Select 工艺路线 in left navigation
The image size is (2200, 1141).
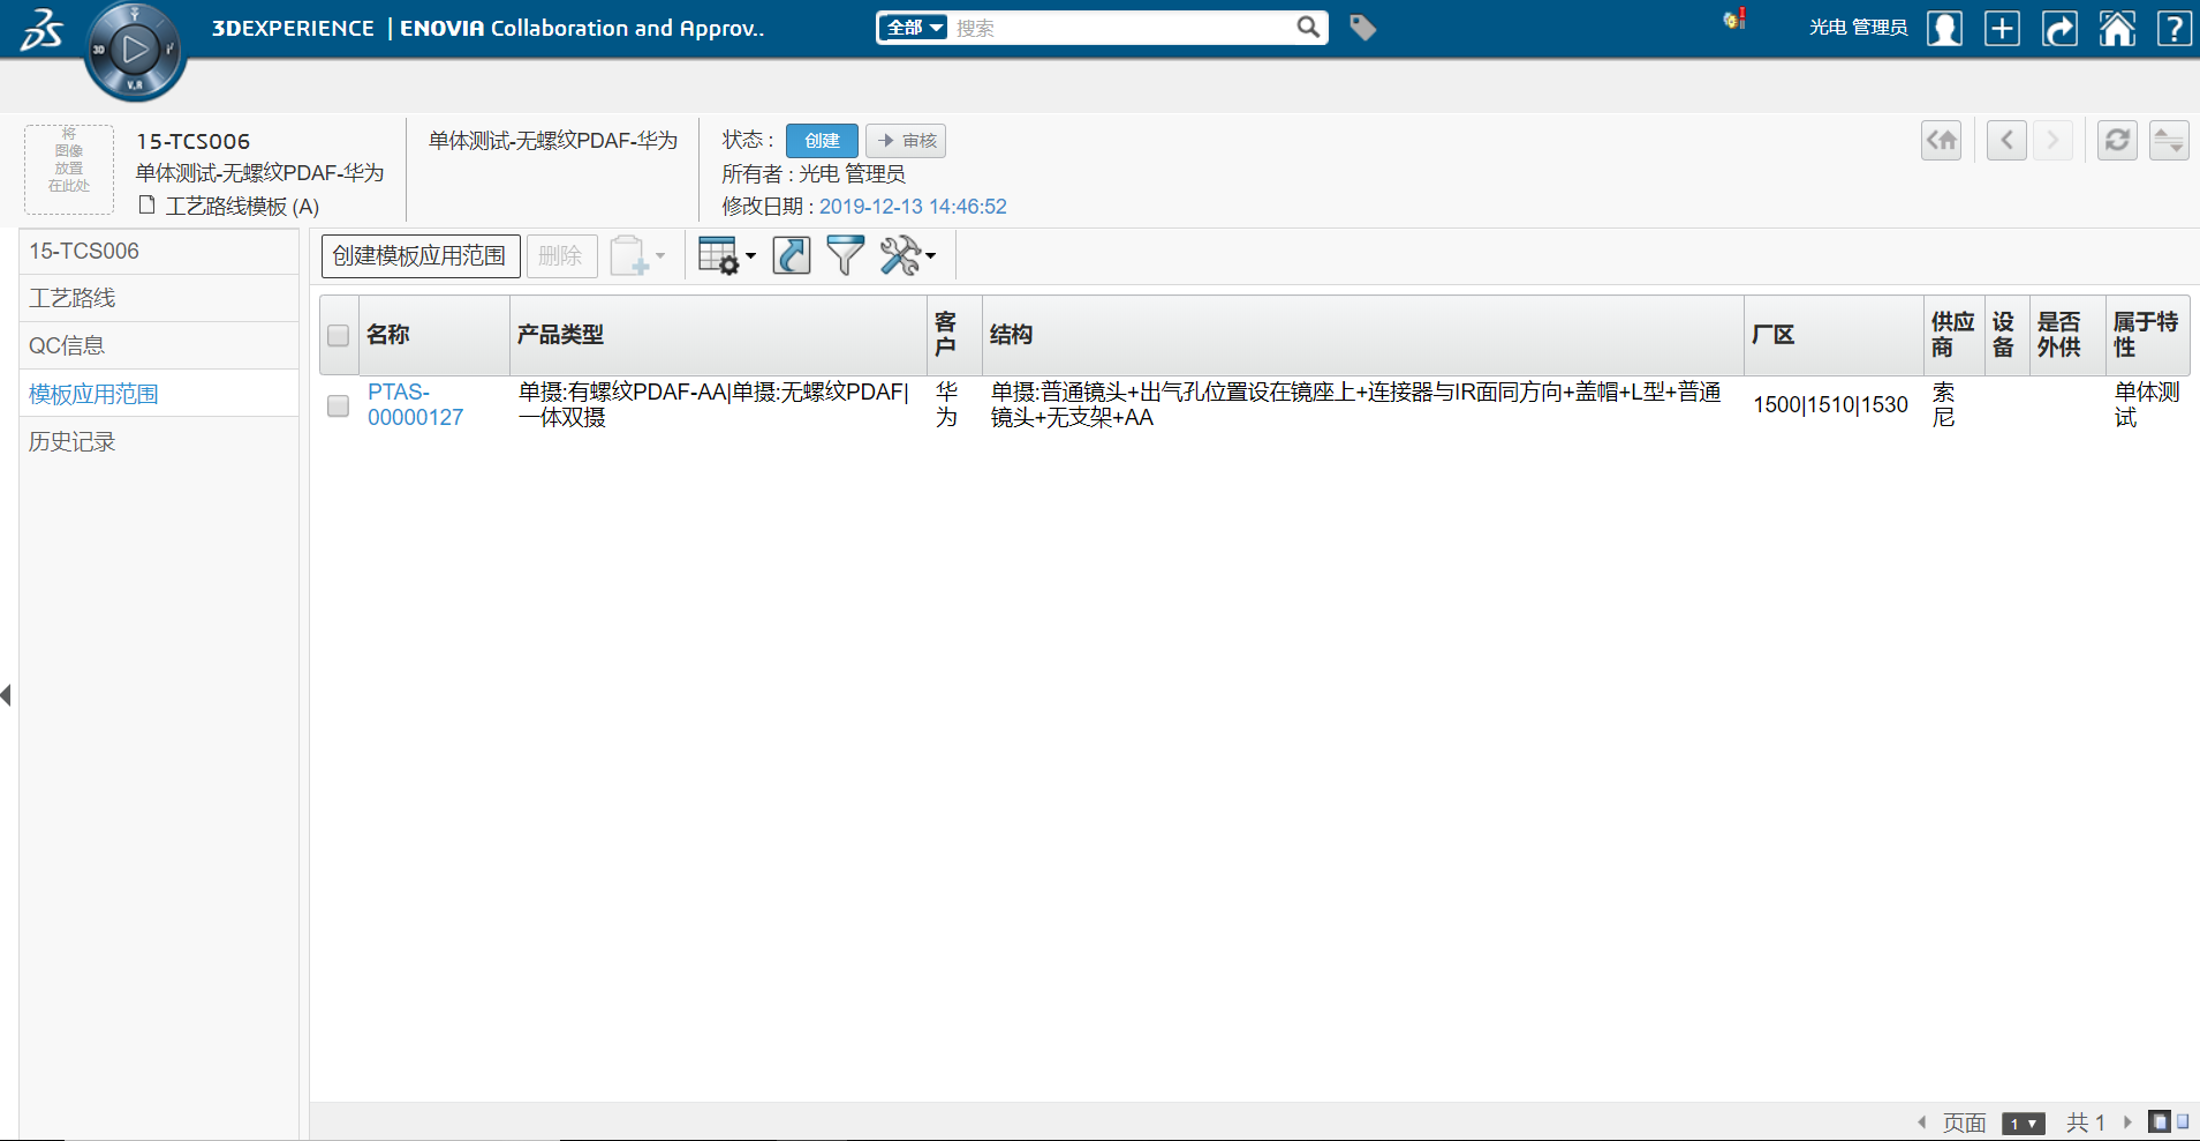pos(72,298)
